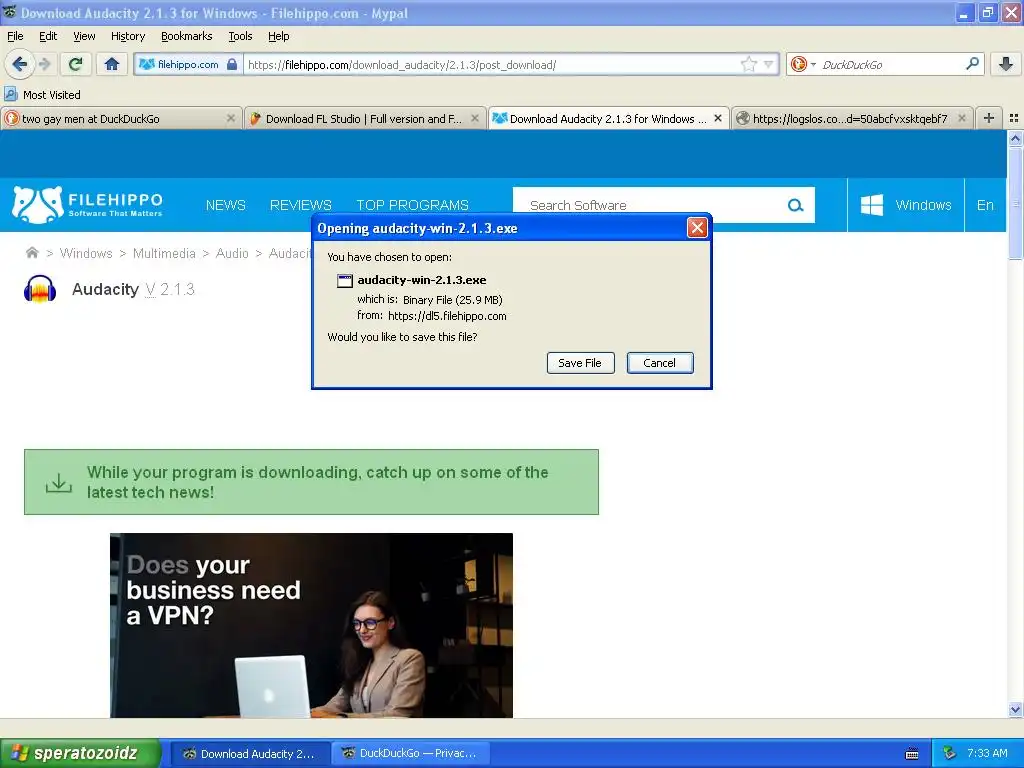Click Cancel in the download dialog
The image size is (1024, 768).
point(660,363)
